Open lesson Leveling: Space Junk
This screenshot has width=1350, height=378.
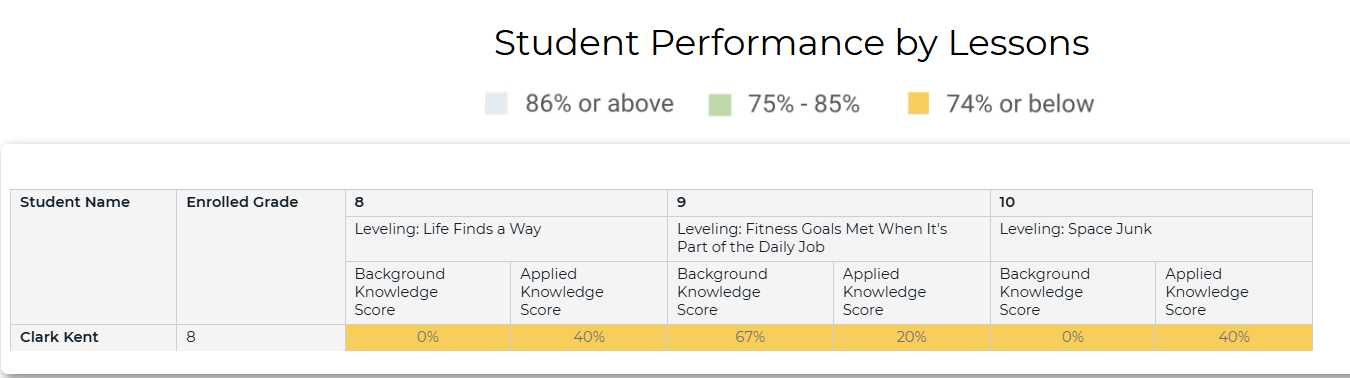pos(1075,229)
